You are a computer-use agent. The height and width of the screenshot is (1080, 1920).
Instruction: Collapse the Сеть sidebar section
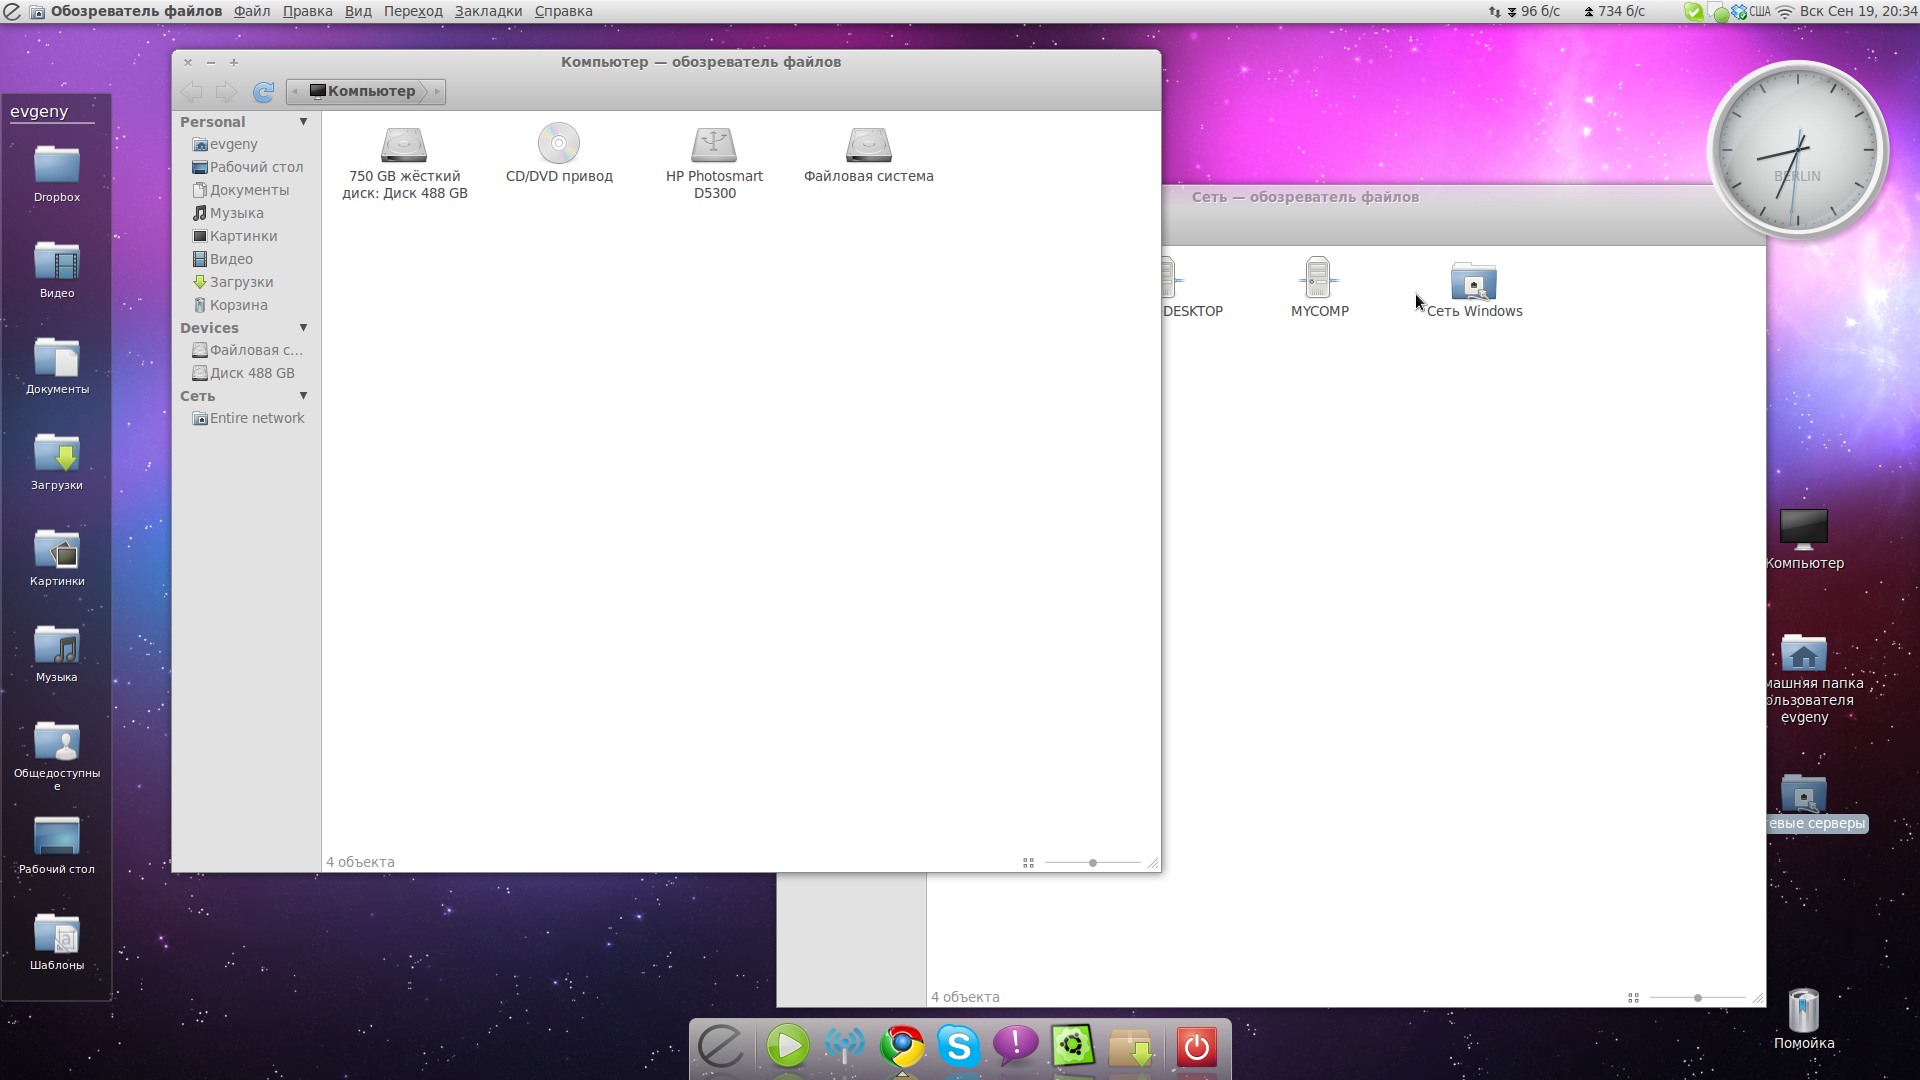point(303,396)
